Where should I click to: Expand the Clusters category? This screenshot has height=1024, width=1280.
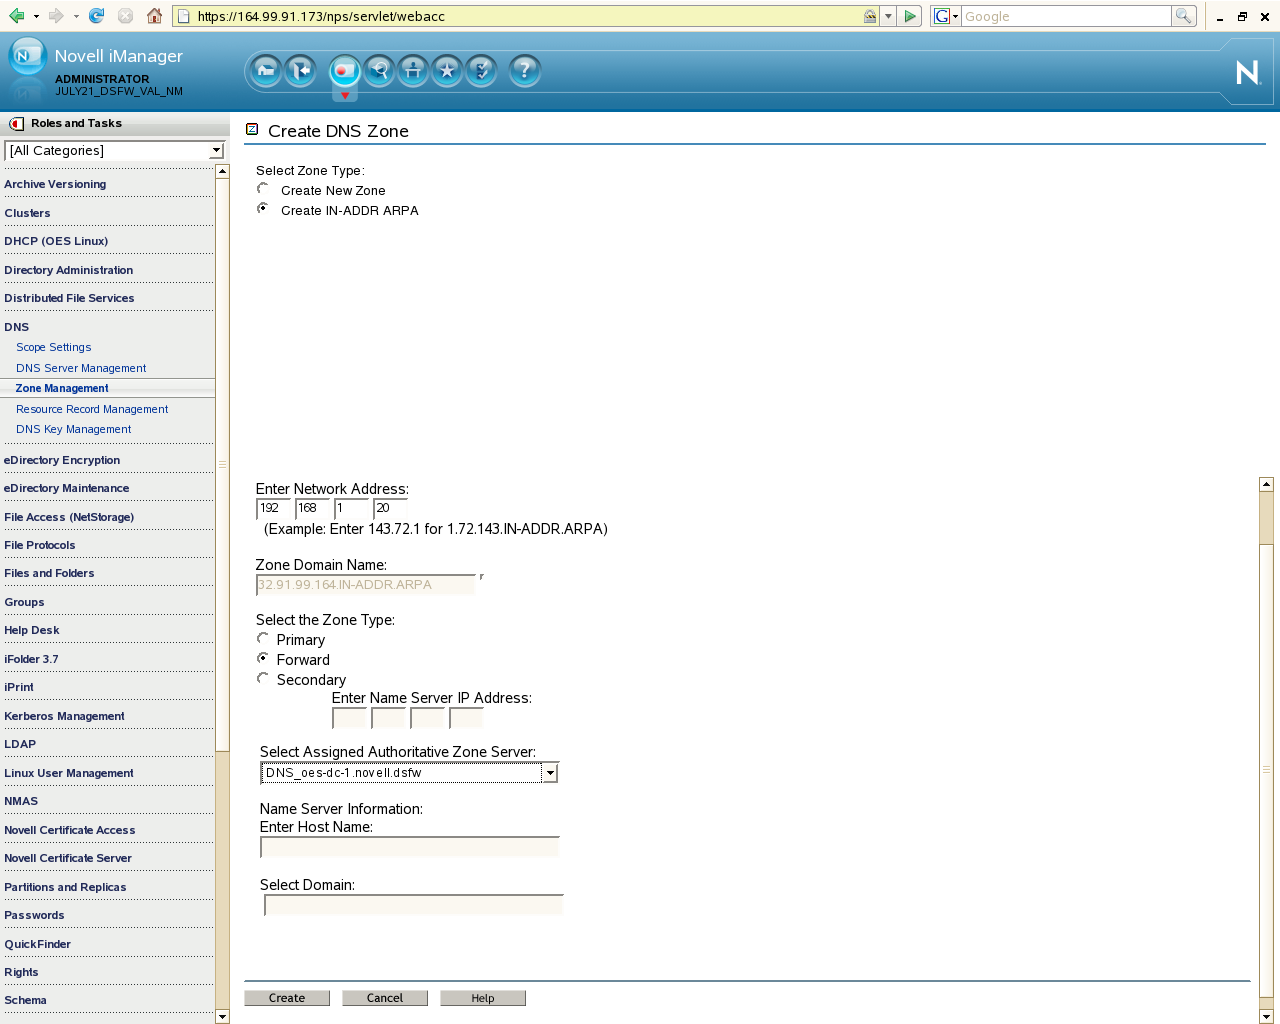coord(27,213)
